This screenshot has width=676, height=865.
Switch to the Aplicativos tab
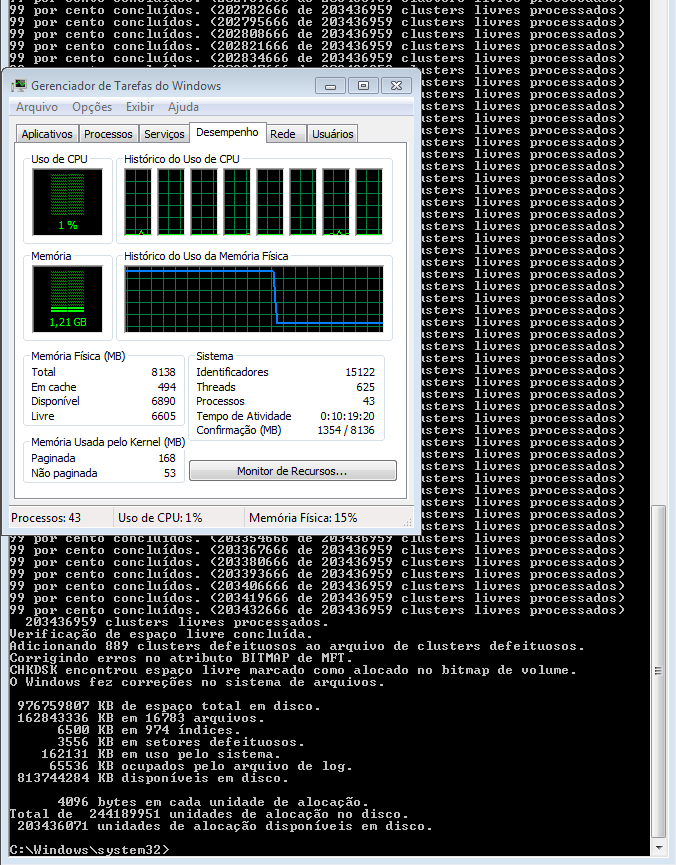coord(47,134)
